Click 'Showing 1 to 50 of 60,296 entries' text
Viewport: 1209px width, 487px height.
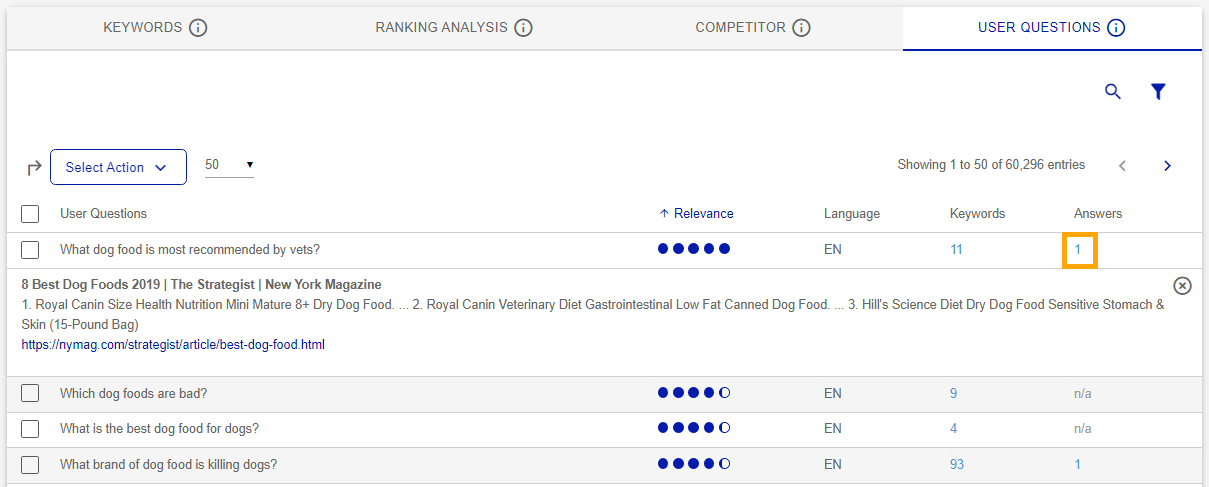pos(991,165)
